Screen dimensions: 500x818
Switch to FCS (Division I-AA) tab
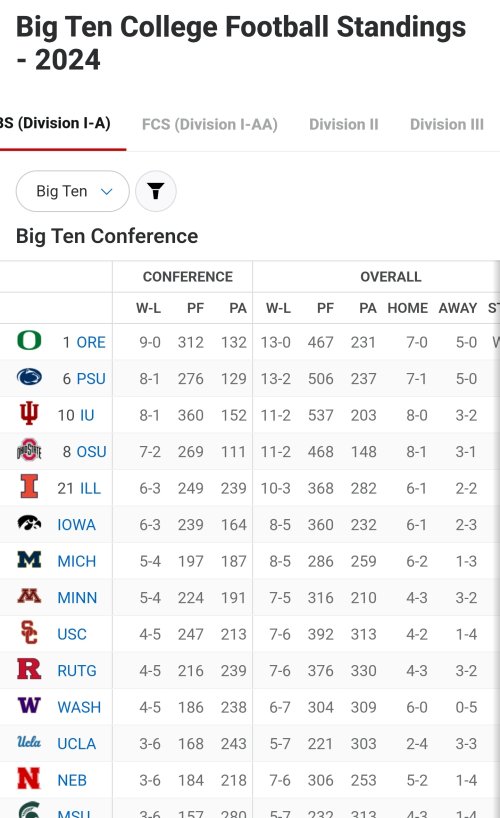[x=210, y=124]
